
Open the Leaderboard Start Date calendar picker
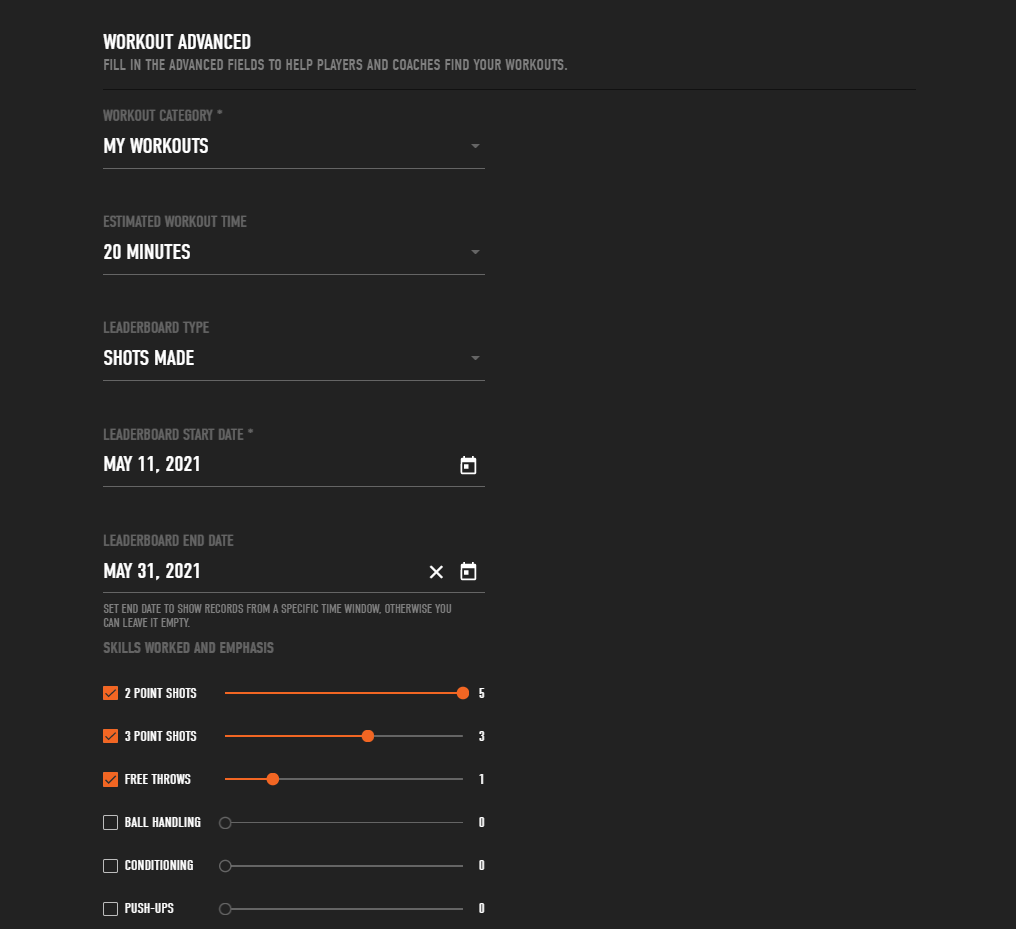[468, 464]
